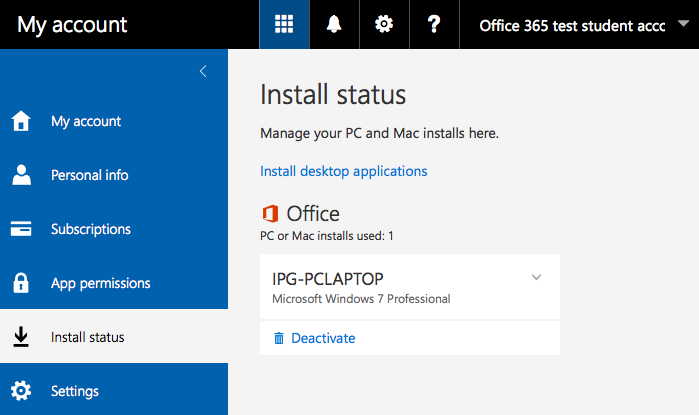Click the My account header title
Image resolution: width=699 pixels, height=415 pixels.
point(72,25)
